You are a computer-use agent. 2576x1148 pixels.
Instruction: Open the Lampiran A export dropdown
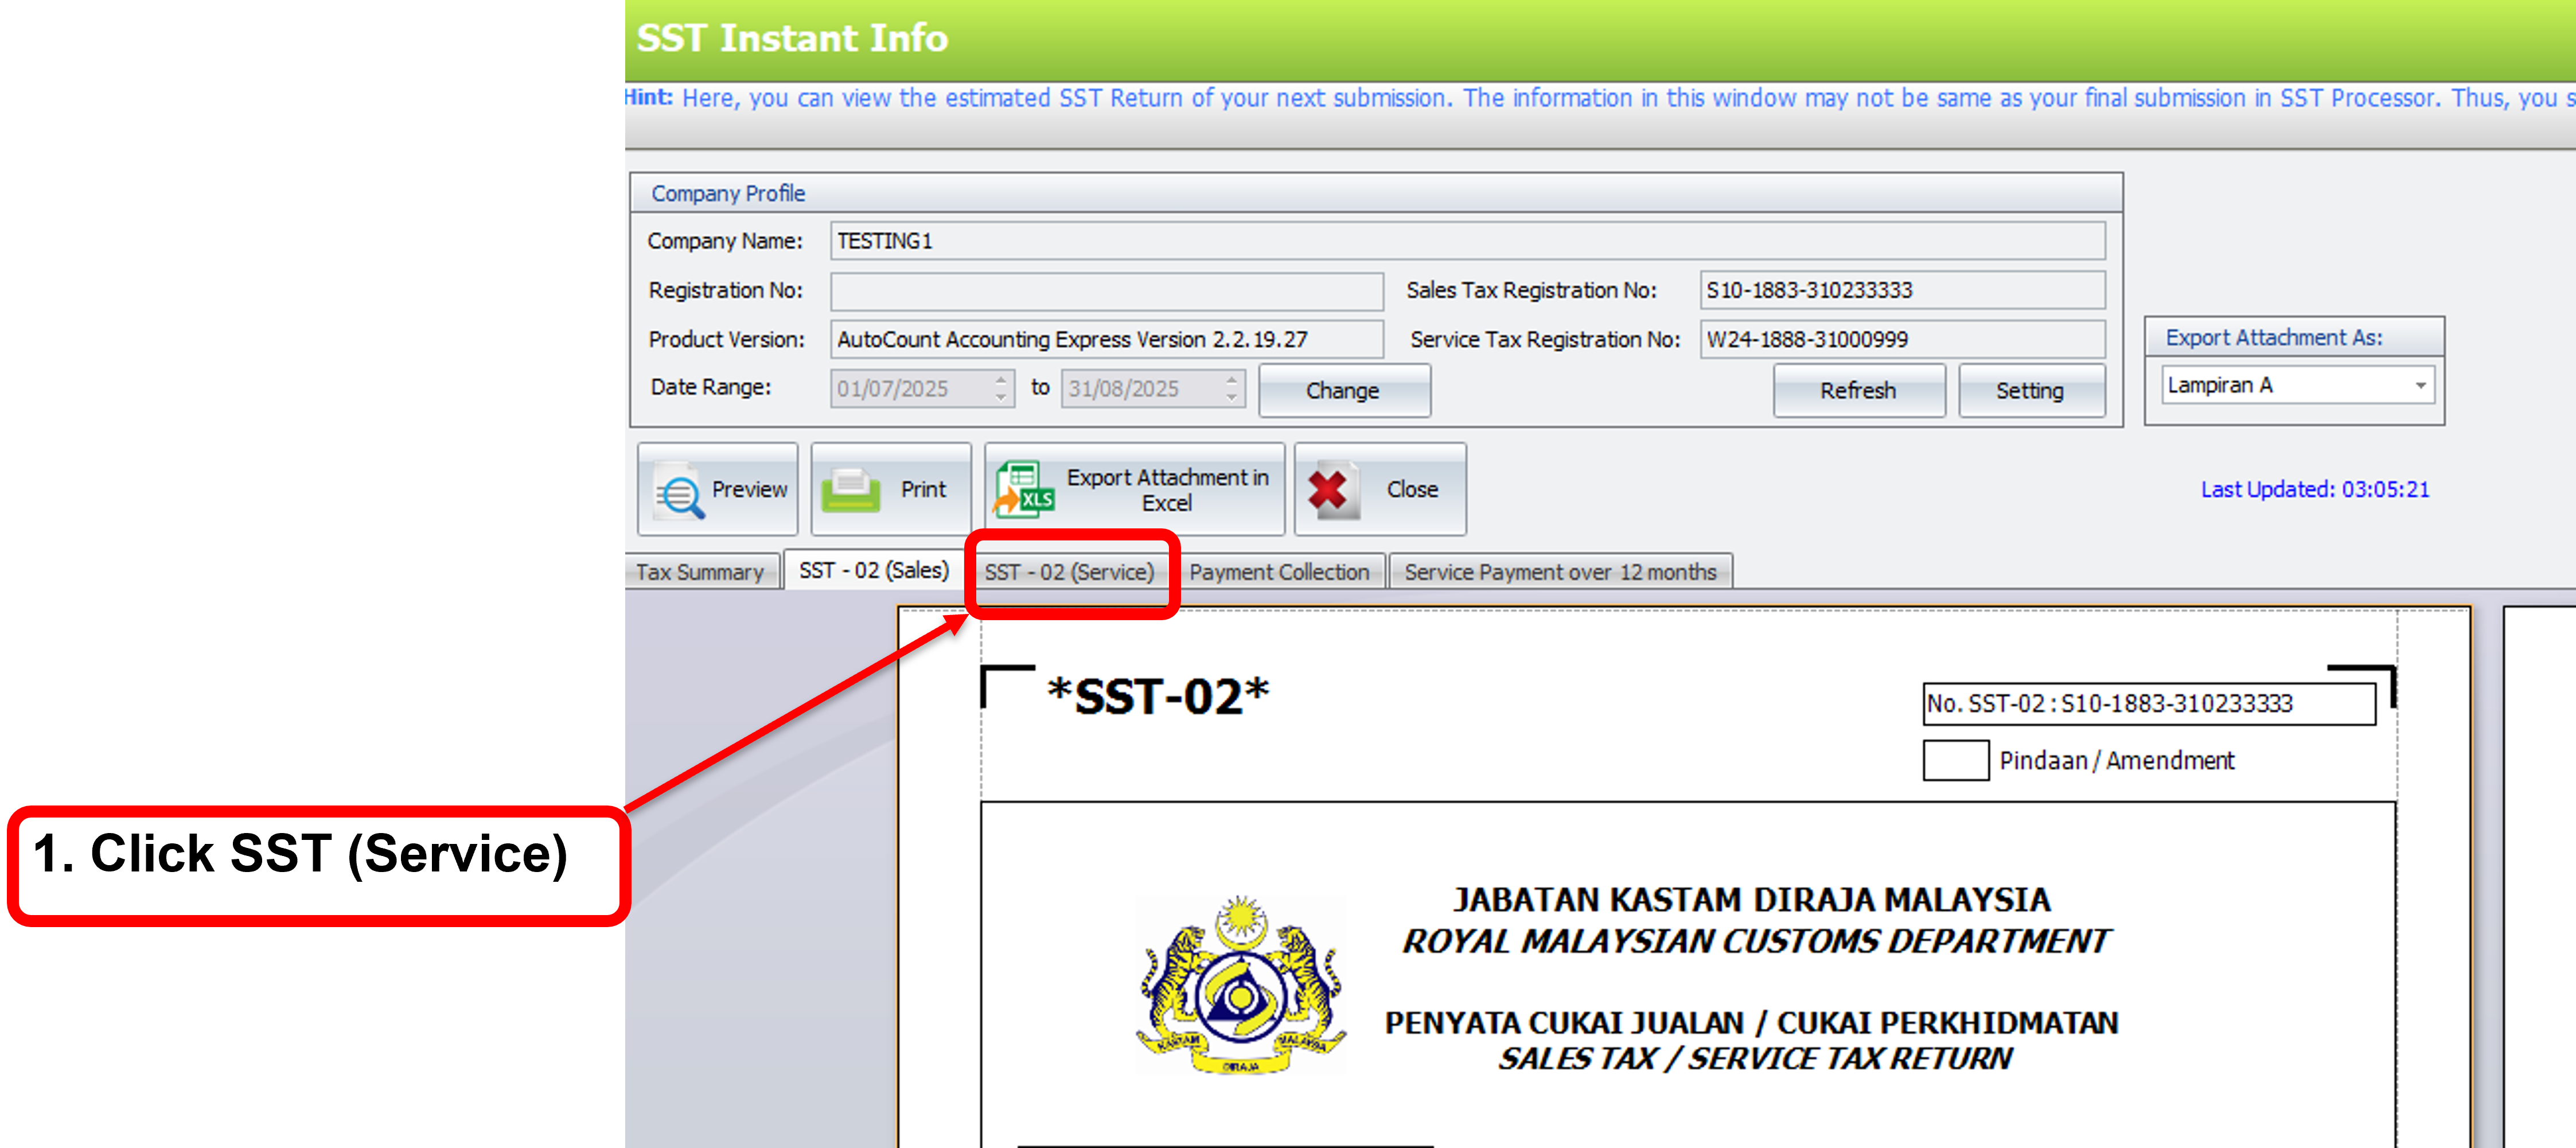click(2420, 386)
